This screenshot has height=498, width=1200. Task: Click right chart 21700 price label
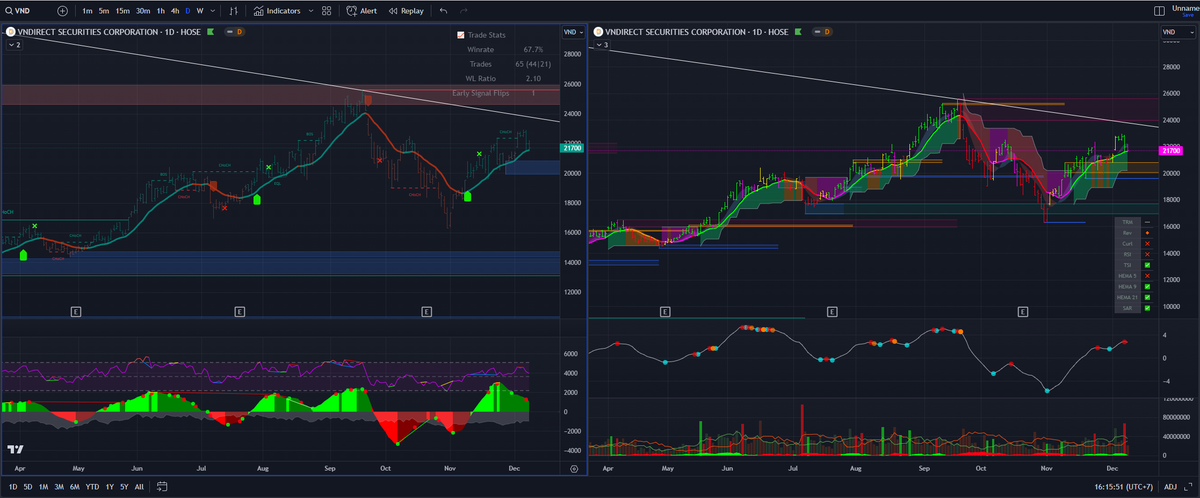click(1171, 150)
